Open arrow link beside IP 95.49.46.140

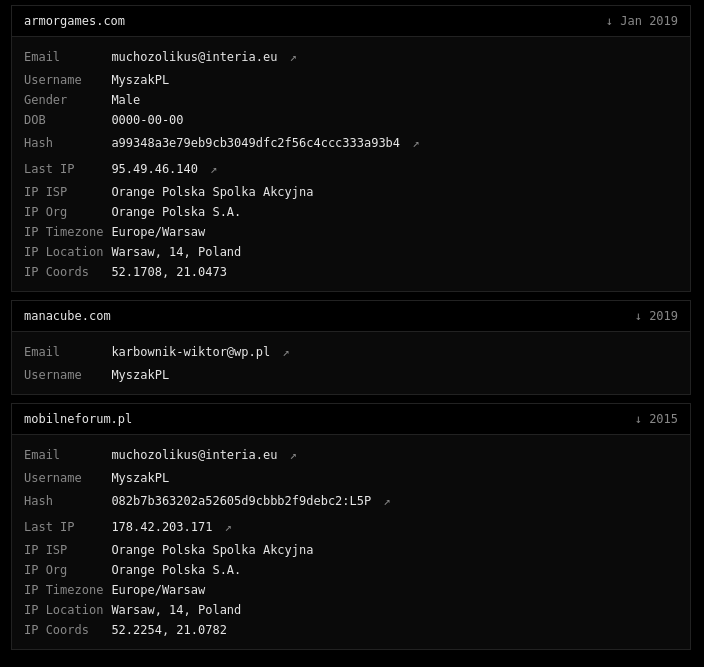coord(214,170)
